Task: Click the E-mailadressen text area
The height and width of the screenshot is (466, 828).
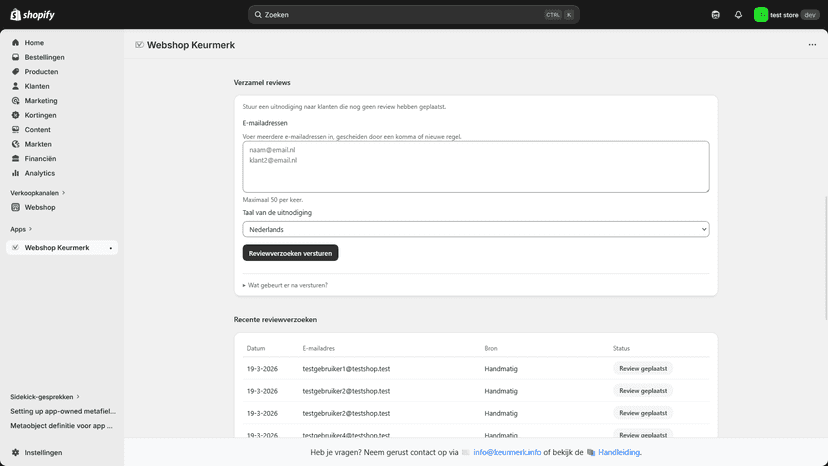Action: 476,166
